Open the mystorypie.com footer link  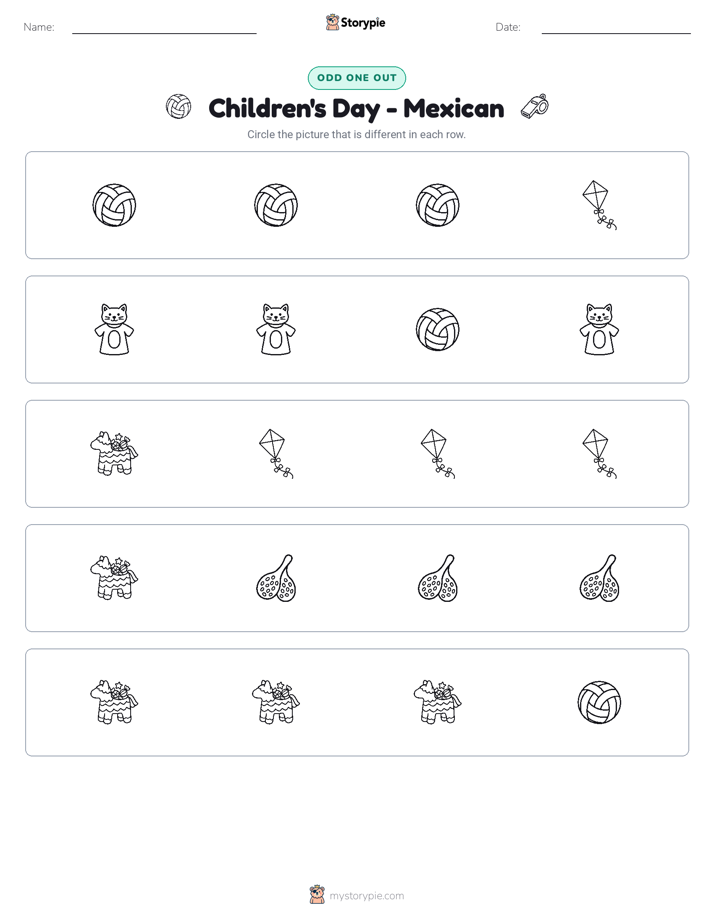tap(366, 896)
